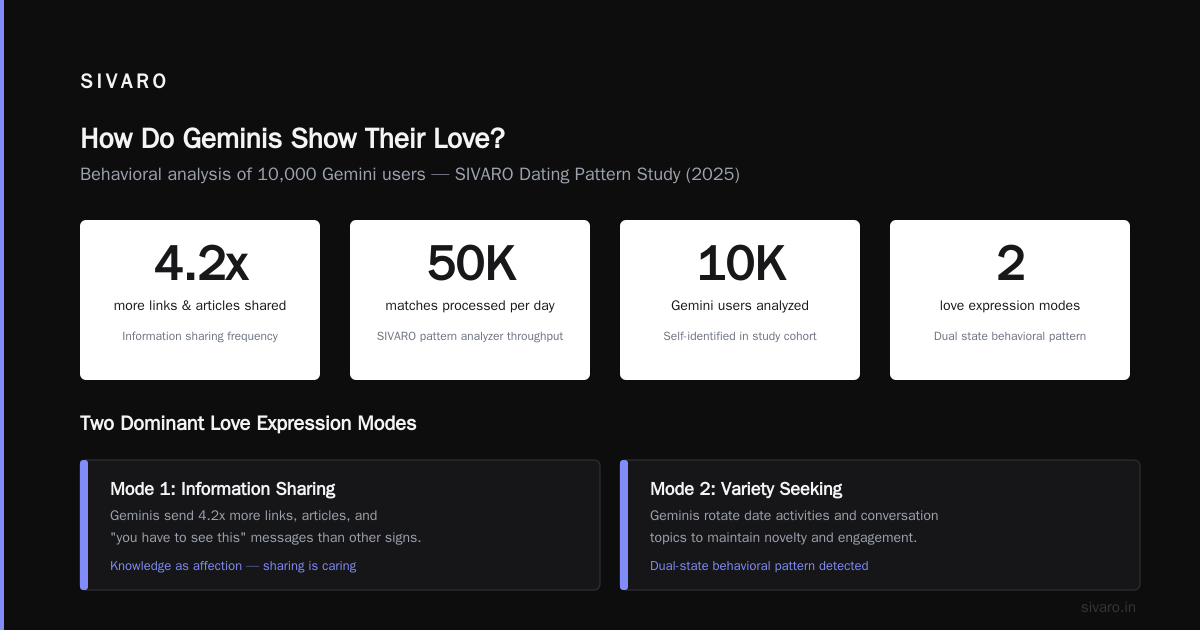Click the 'Self-identified in study cohort' caption
The width and height of the screenshot is (1200, 630).
point(740,336)
